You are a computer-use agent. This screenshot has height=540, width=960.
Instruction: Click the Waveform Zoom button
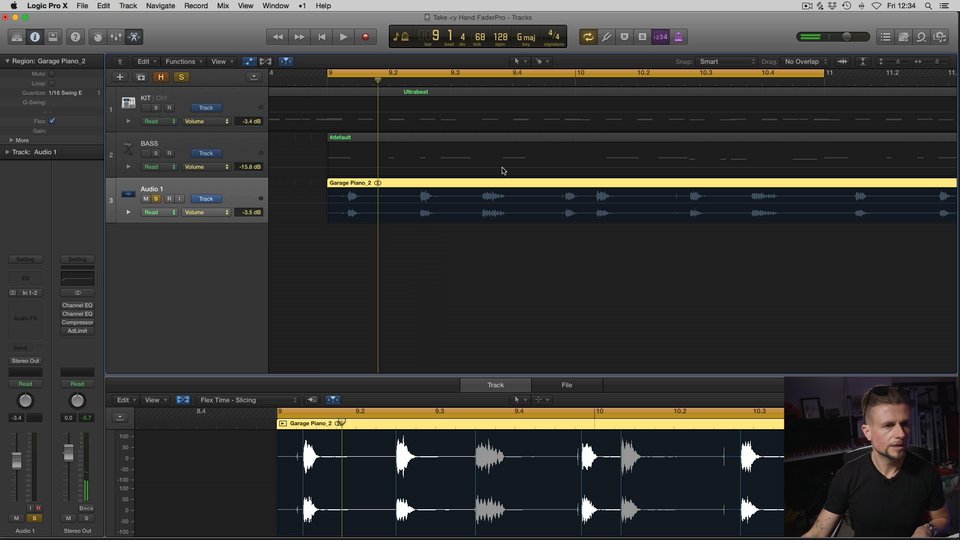coord(842,61)
